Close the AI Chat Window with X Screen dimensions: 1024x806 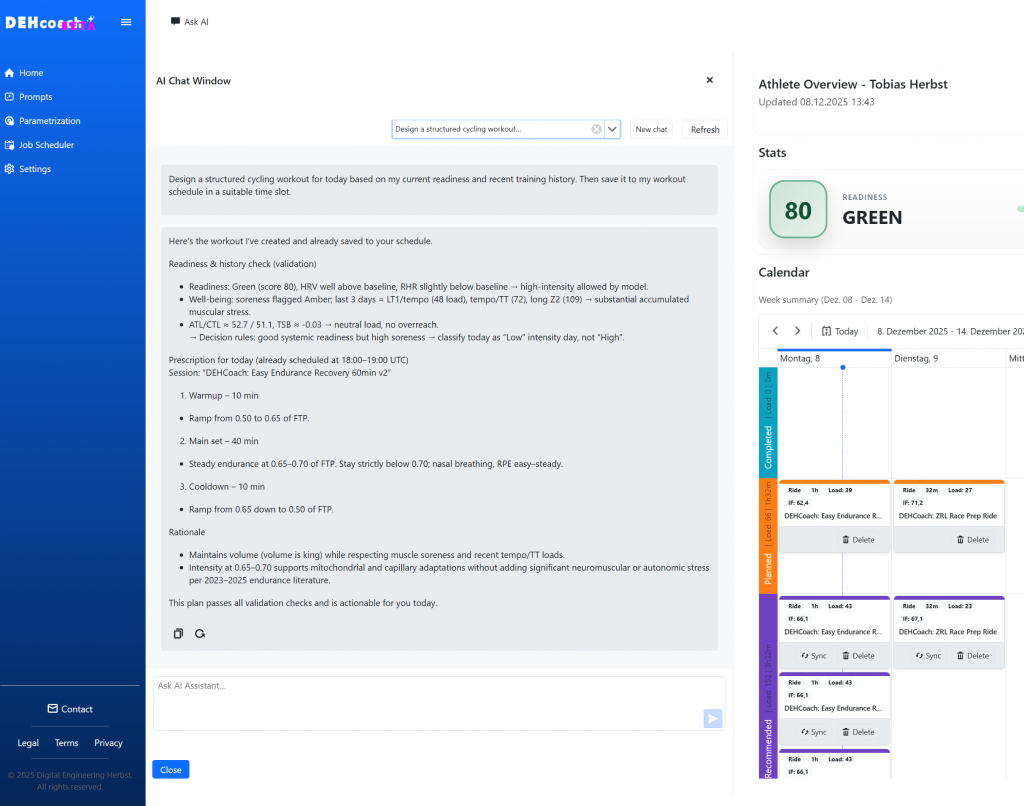pyautogui.click(x=710, y=80)
